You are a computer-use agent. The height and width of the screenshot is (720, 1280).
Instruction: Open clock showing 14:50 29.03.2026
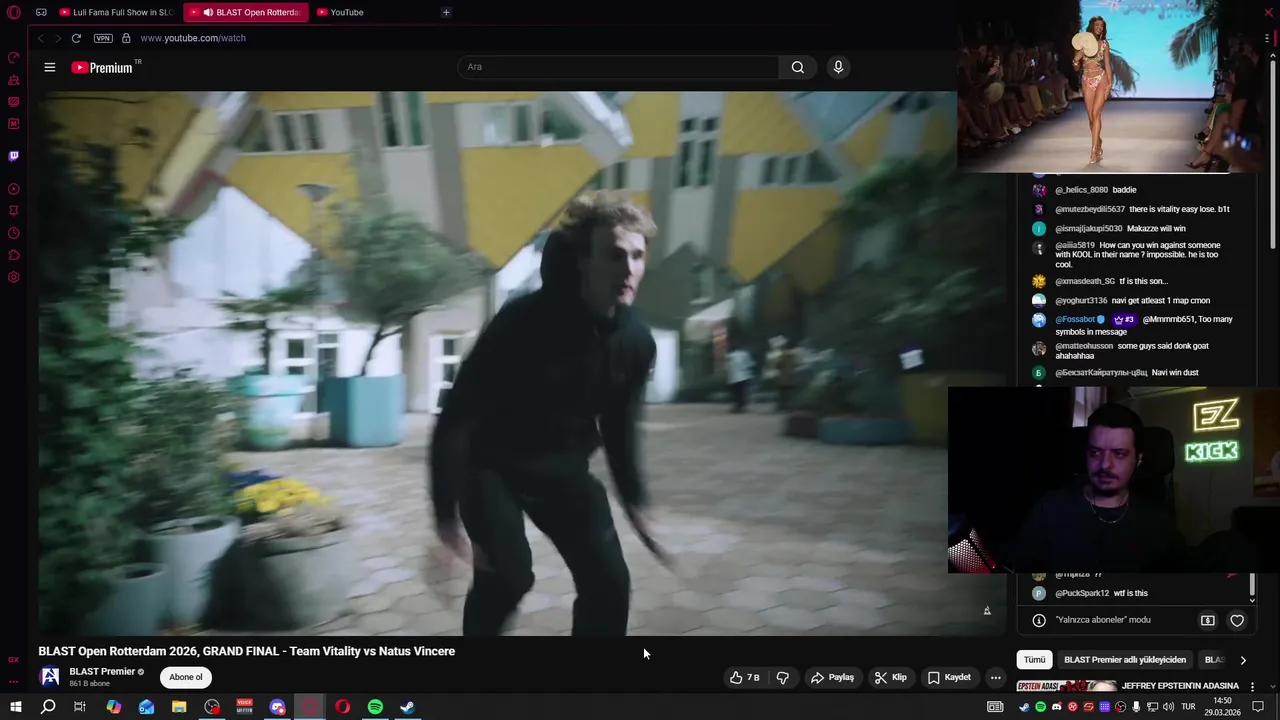[1222, 707]
